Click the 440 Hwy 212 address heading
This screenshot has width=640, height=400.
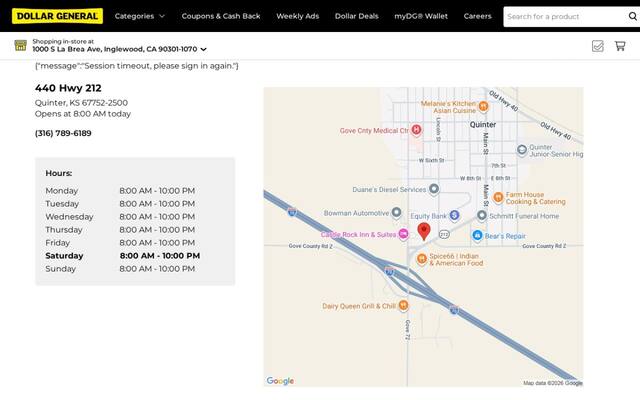point(68,88)
